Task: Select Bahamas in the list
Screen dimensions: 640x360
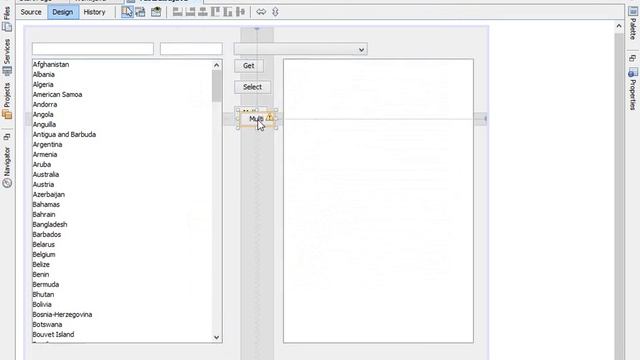Action: 46,204
